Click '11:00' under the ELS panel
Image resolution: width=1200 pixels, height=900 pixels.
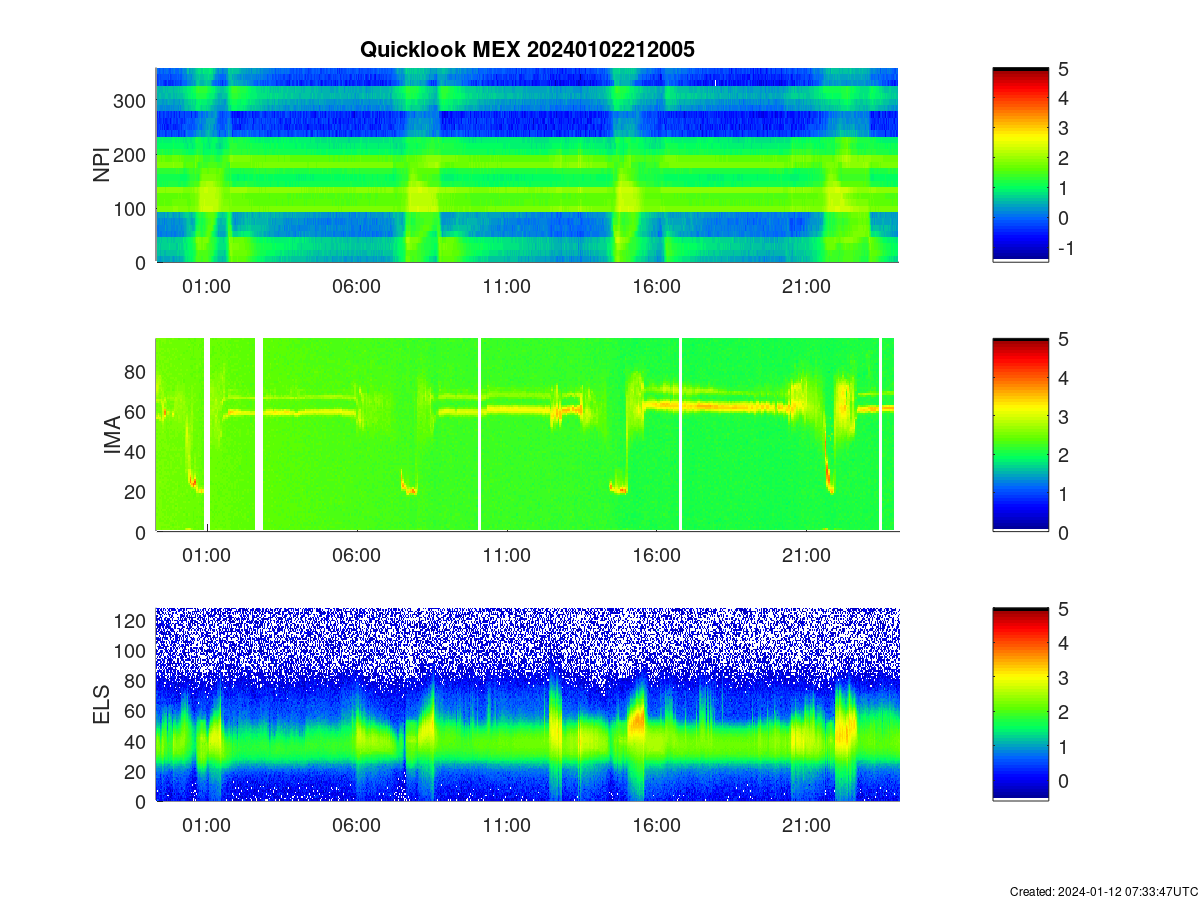pos(506,826)
